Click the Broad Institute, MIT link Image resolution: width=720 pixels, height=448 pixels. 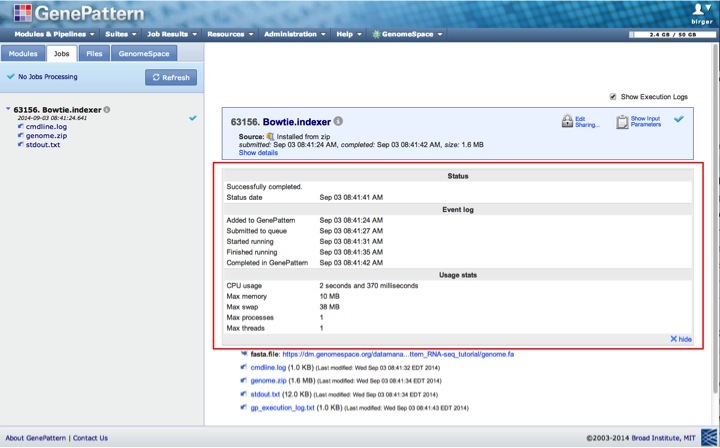[x=664, y=438]
